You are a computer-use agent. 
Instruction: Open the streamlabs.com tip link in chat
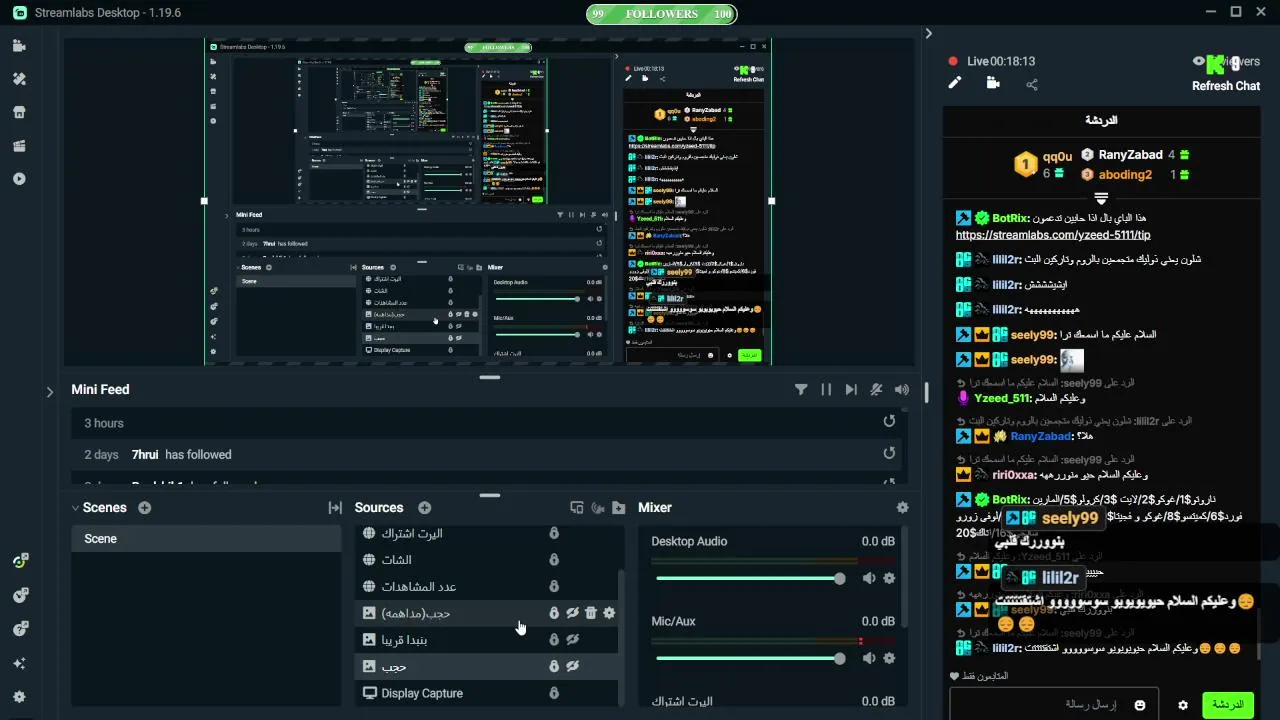[x=1053, y=235]
